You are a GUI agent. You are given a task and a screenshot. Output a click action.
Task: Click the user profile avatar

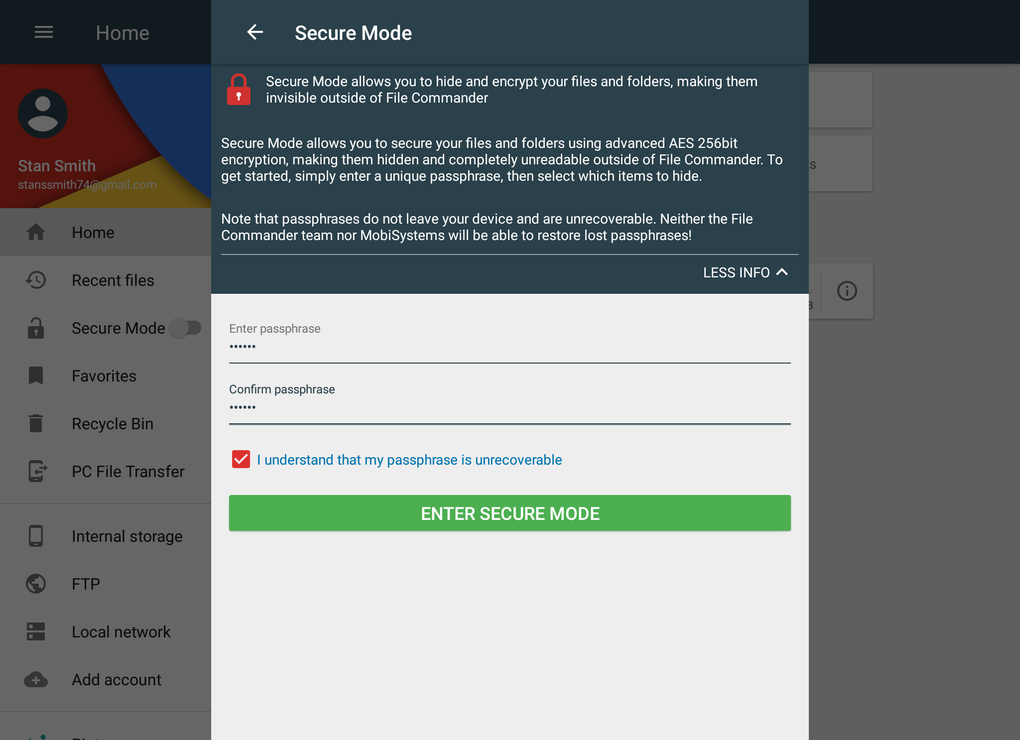[x=43, y=113]
